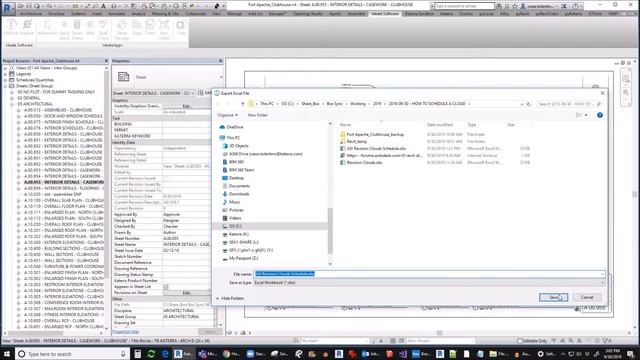Image resolution: width=640 pixels, height=360 pixels.
Task: Cancel the Export Excel File dialog
Action: pos(587,297)
